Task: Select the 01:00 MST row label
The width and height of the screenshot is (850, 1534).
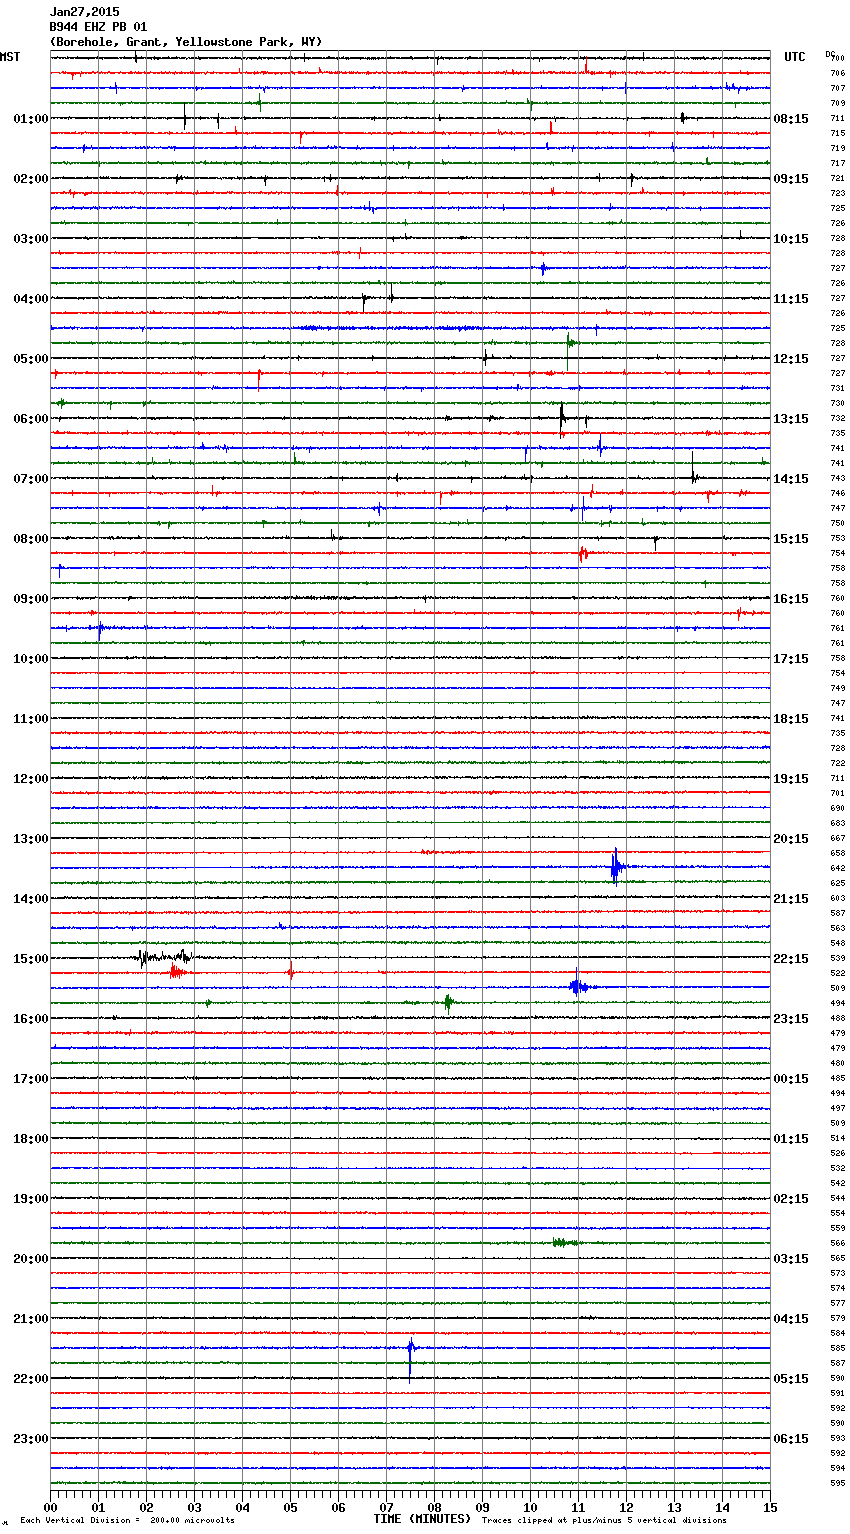Action: pyautogui.click(x=30, y=119)
